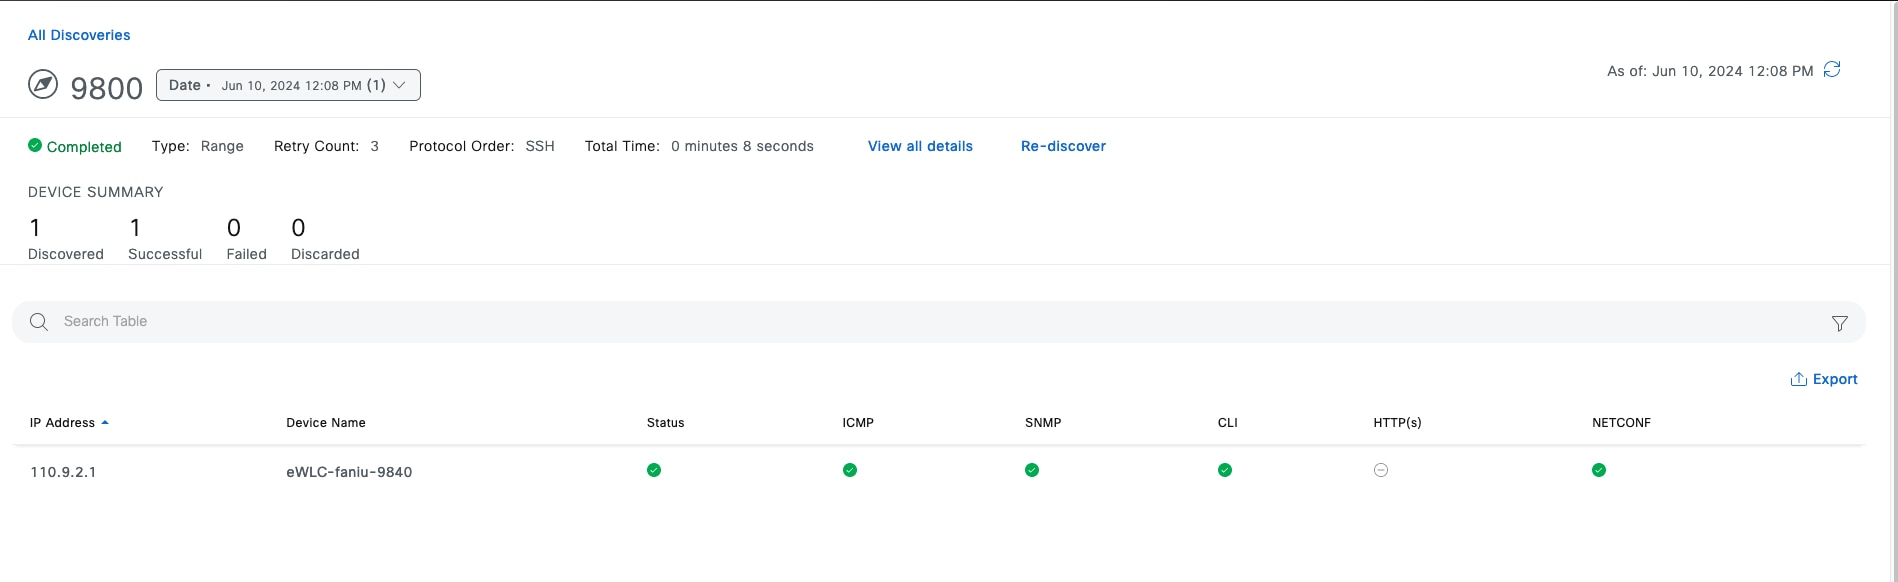Select device name eWLC-faniu-9840
The image size is (1898, 582).
click(x=349, y=472)
